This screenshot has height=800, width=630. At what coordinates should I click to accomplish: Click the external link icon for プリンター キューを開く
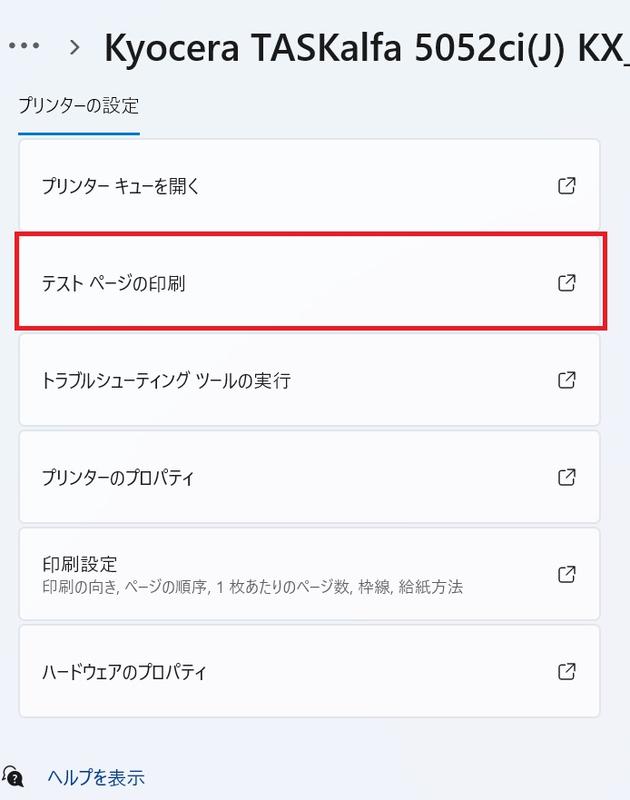(x=566, y=186)
